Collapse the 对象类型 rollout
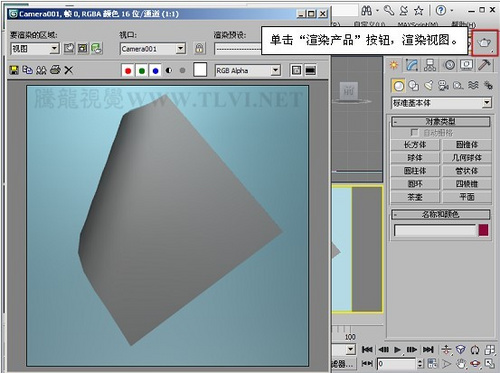 [x=441, y=122]
